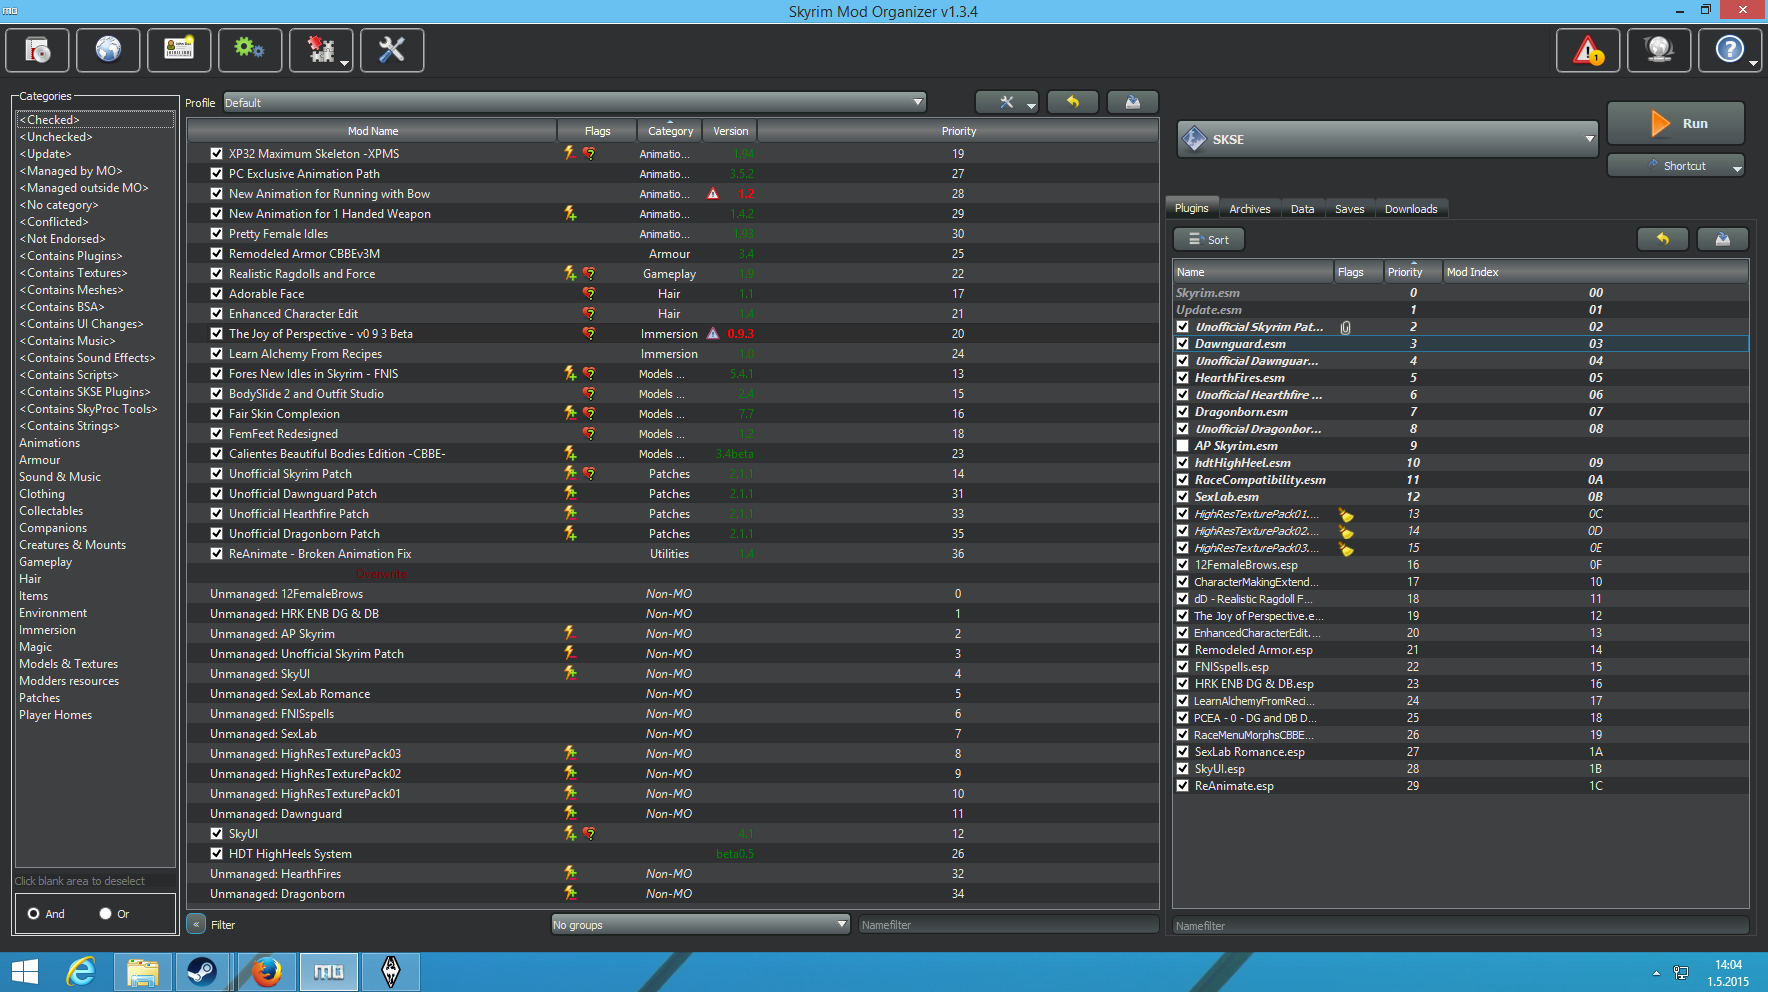Select the Unmanaged: SexLab Romance row
Viewport: 1768px width, 992px height.
pyautogui.click(x=672, y=694)
